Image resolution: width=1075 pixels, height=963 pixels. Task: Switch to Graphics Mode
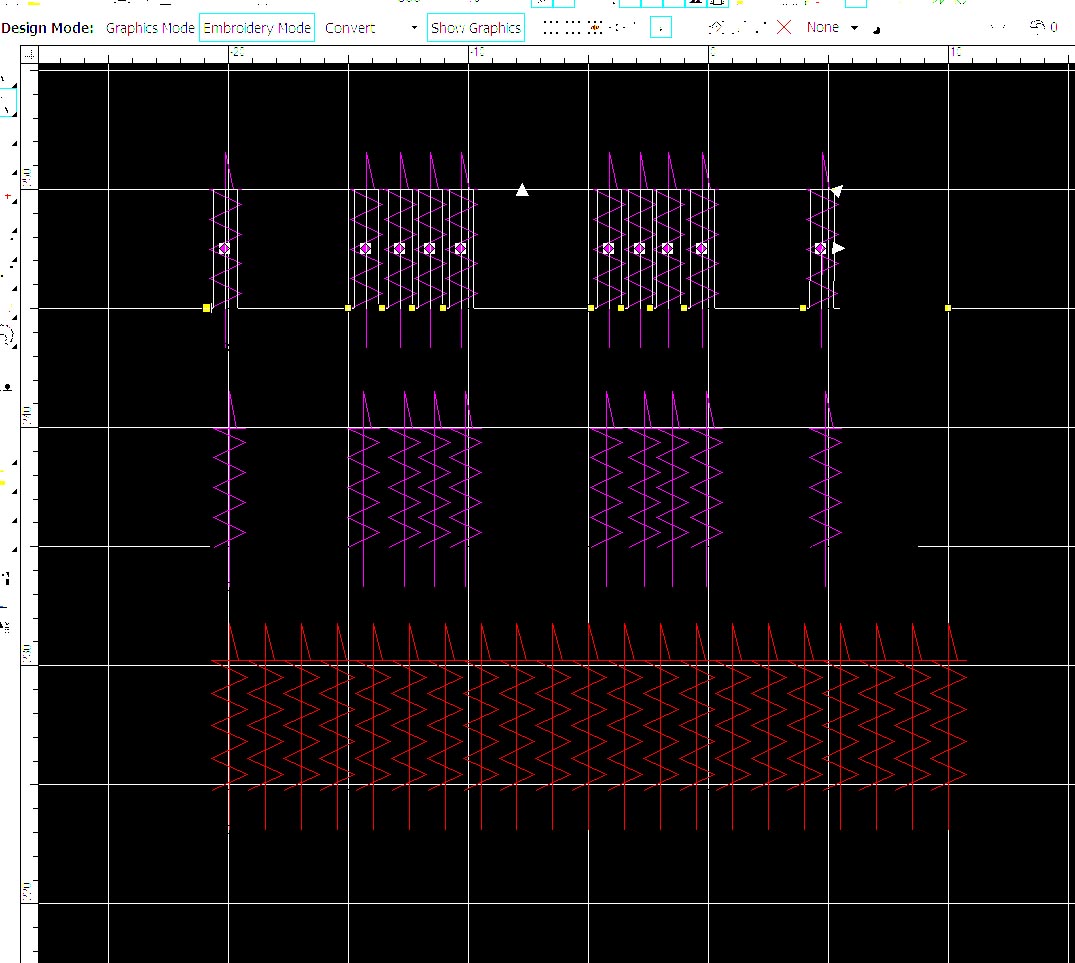coord(150,28)
